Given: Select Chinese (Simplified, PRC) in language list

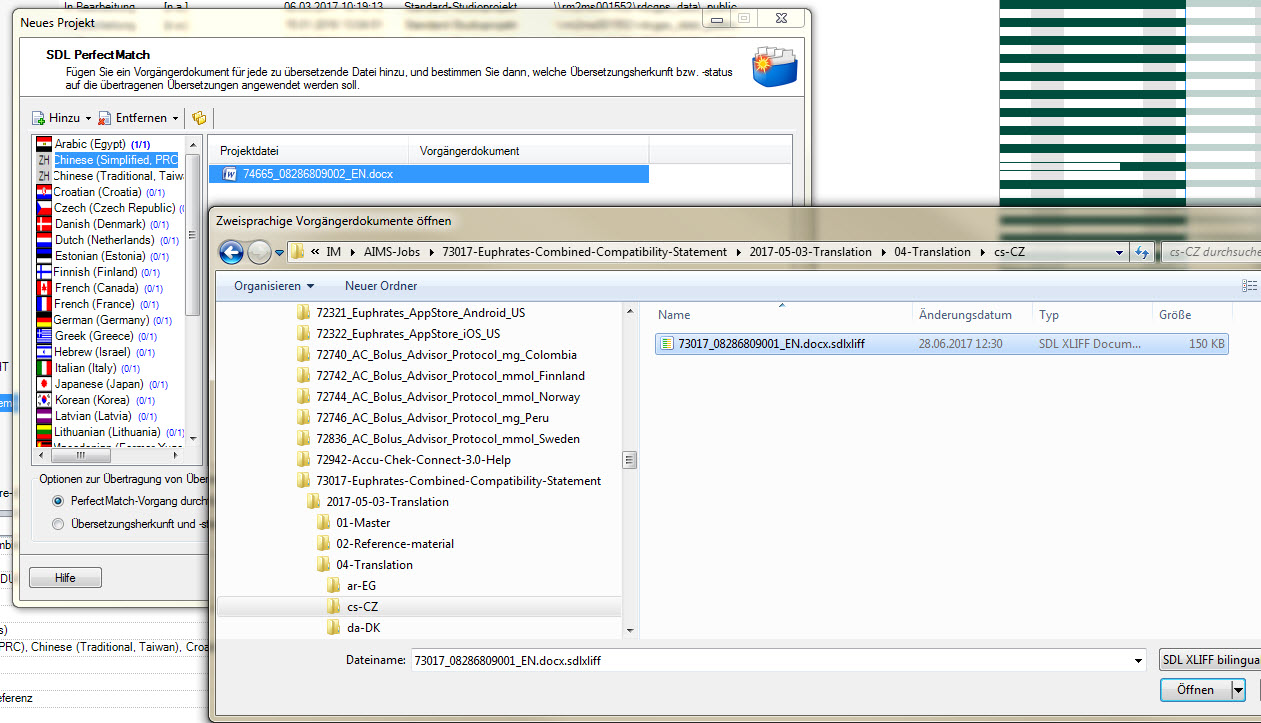Looking at the screenshot, I should 116,160.
